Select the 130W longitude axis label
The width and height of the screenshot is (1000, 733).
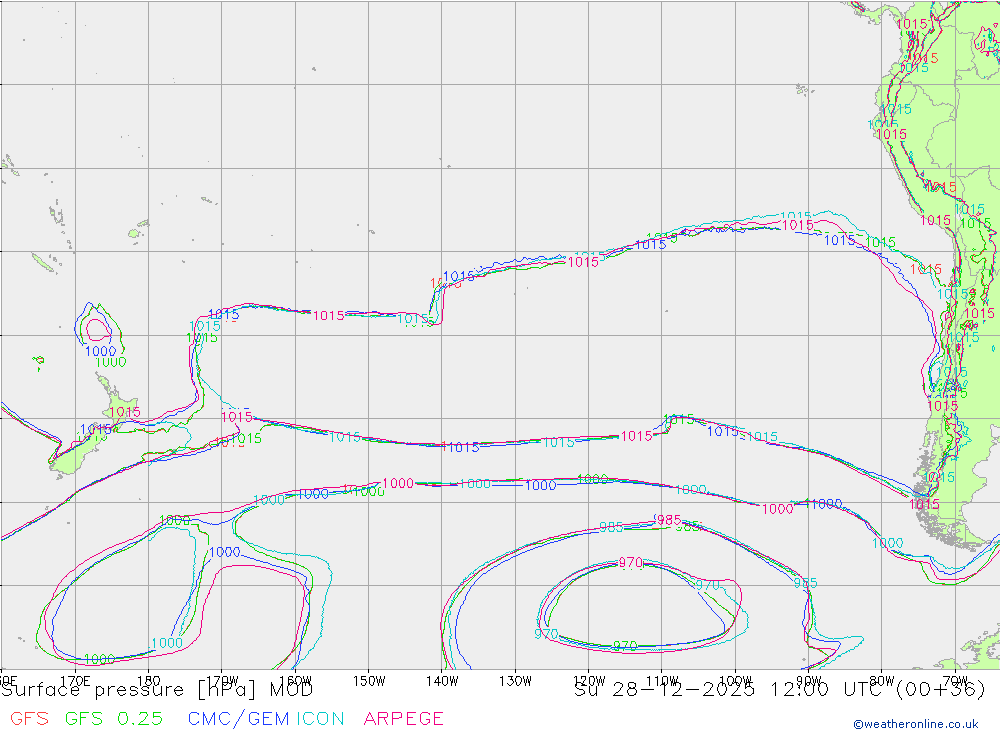click(x=515, y=680)
